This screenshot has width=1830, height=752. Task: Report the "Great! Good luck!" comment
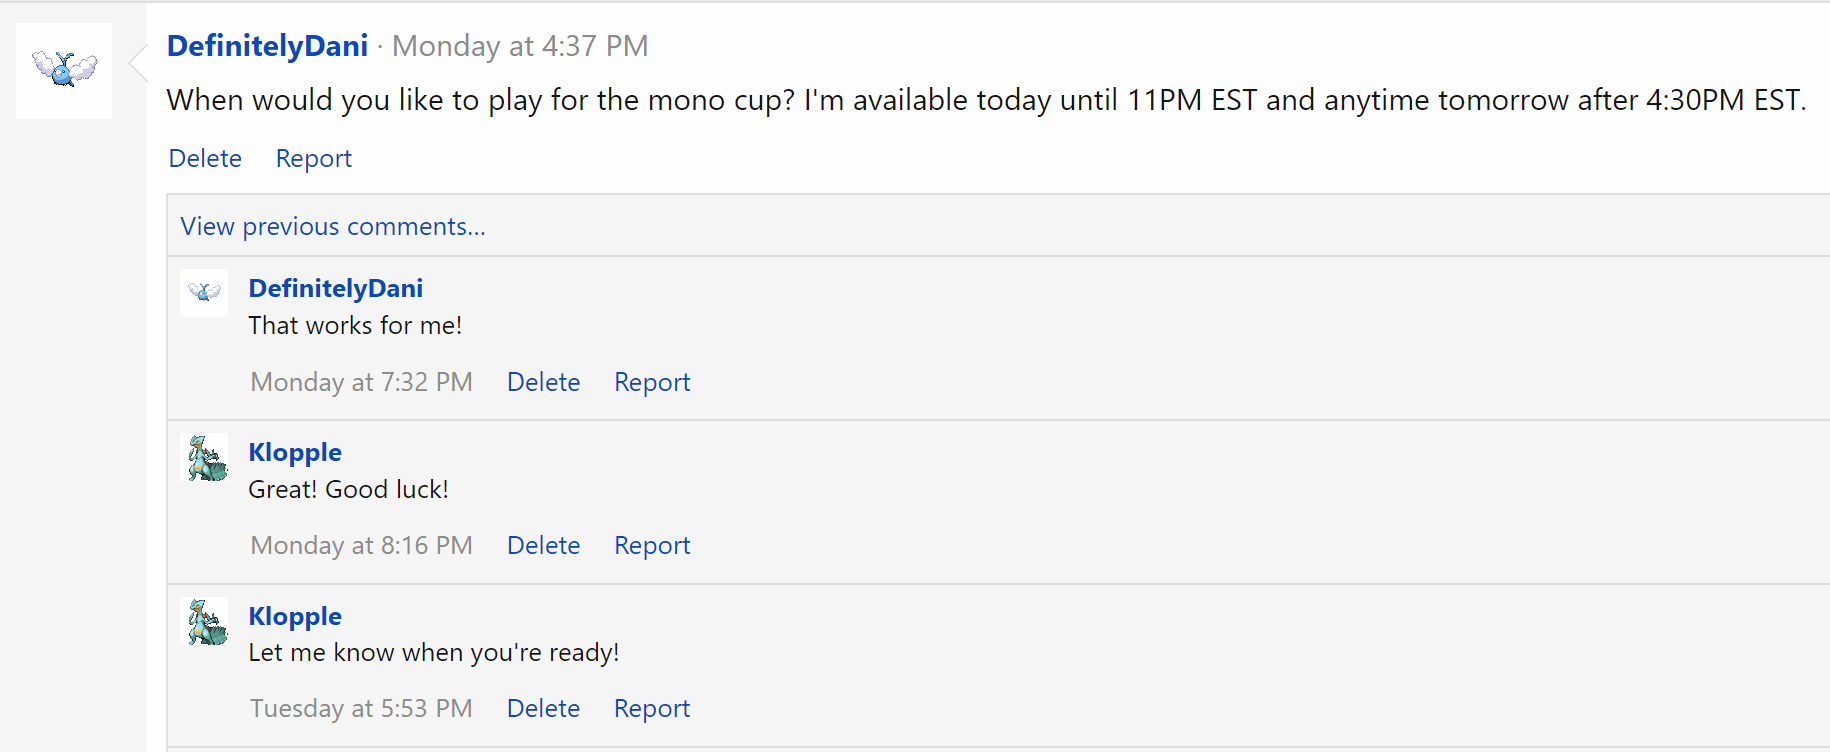(652, 545)
